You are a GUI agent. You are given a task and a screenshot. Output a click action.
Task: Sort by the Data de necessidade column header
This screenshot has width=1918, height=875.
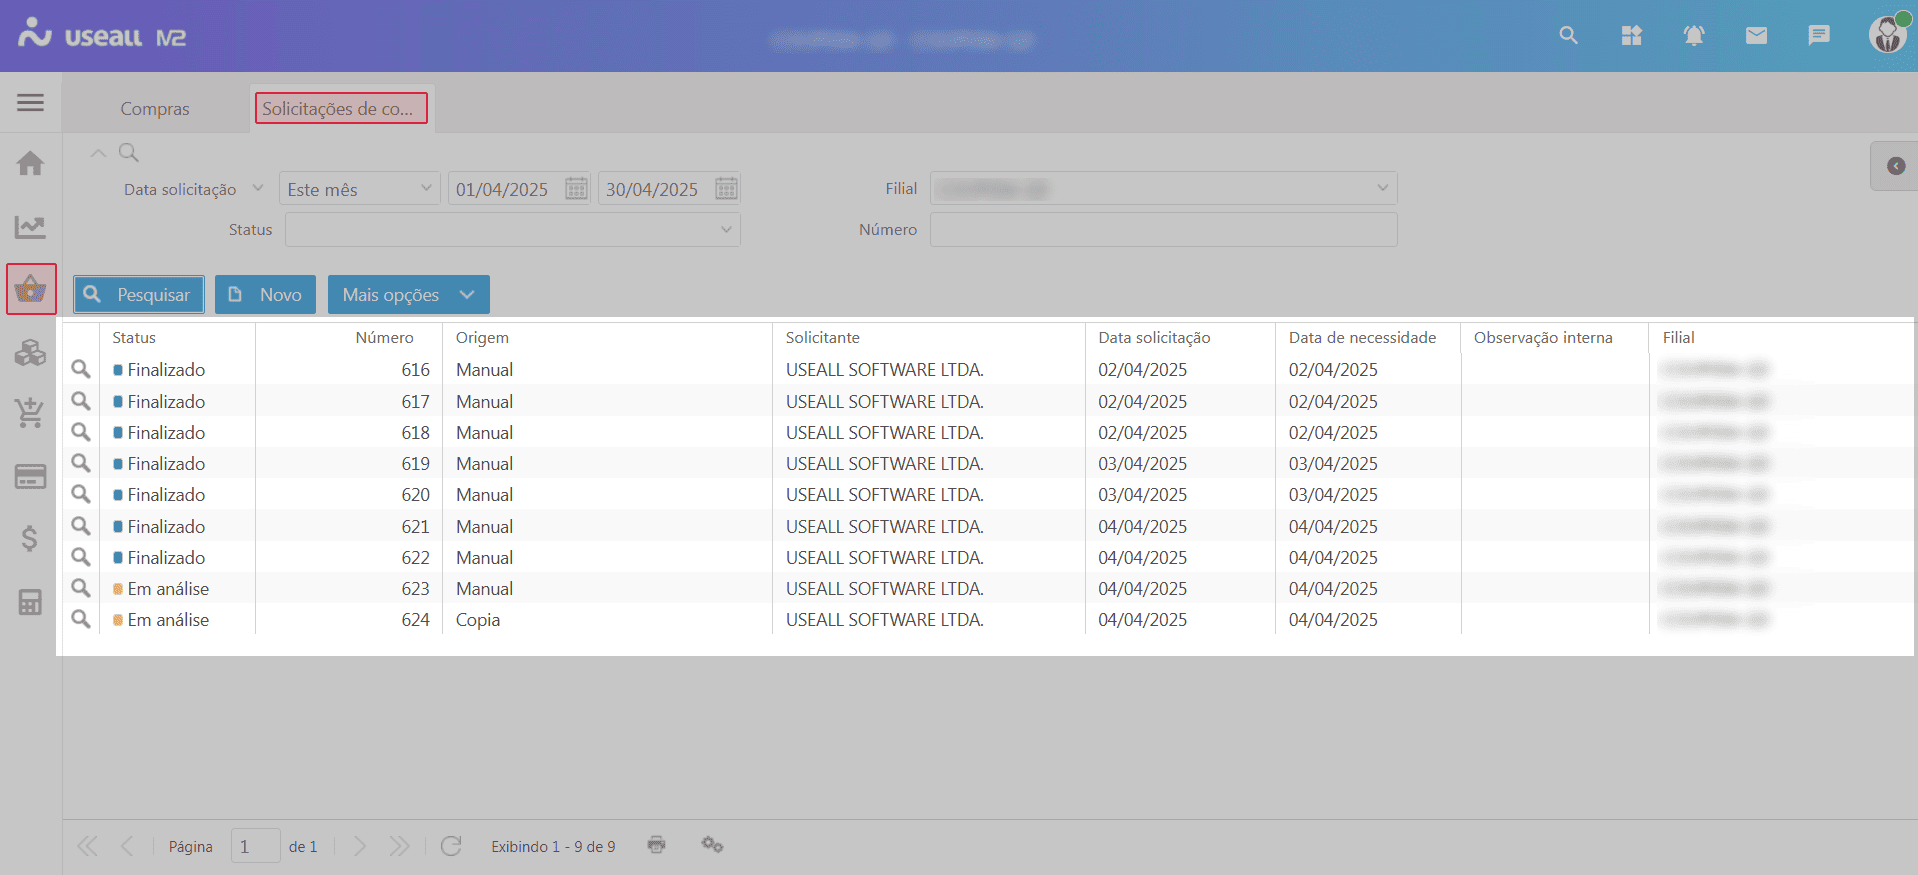tap(1361, 338)
